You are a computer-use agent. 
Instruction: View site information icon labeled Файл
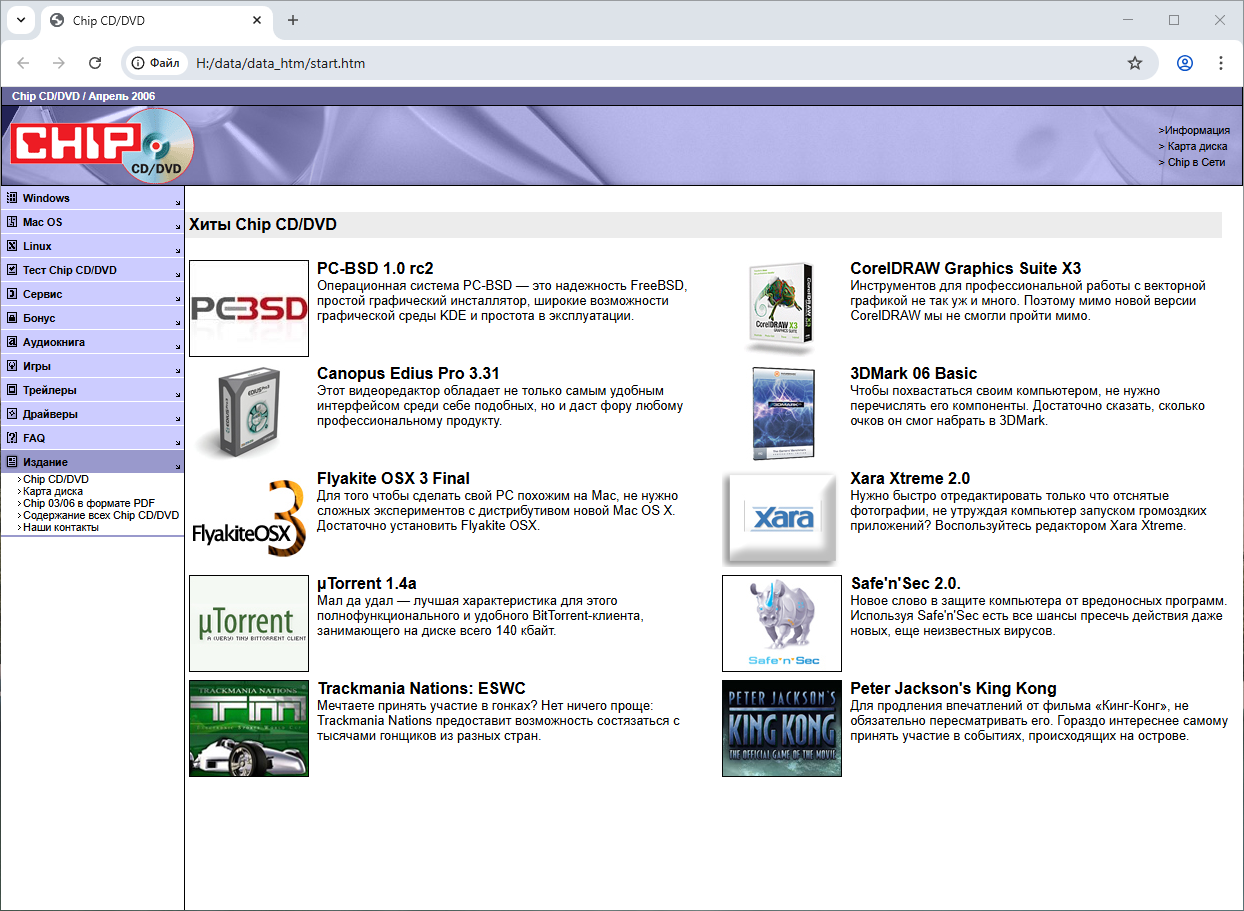pyautogui.click(x=155, y=63)
